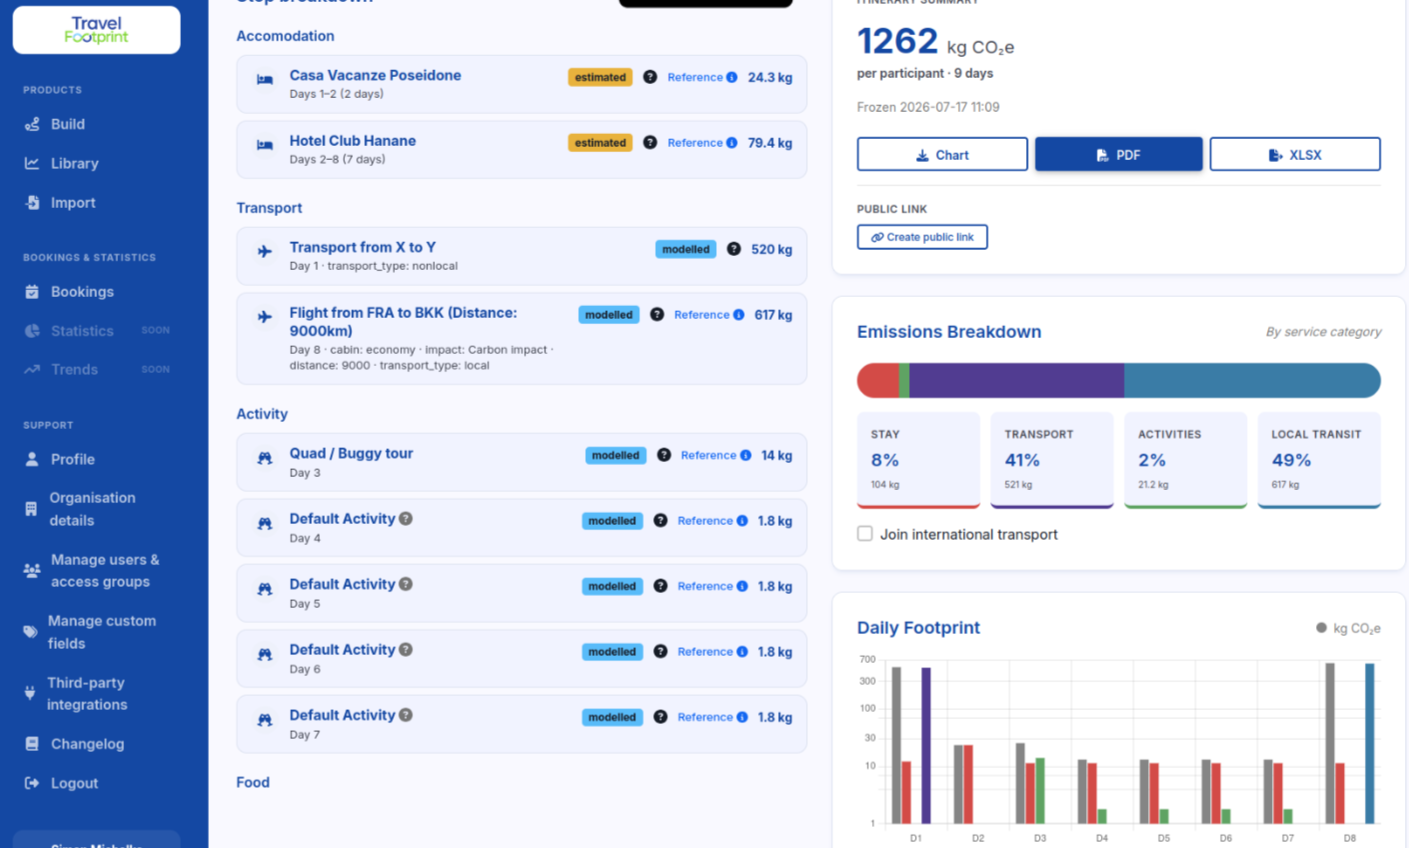Export itinerary as PDF
The width and height of the screenshot is (1409, 848).
pos(1118,155)
